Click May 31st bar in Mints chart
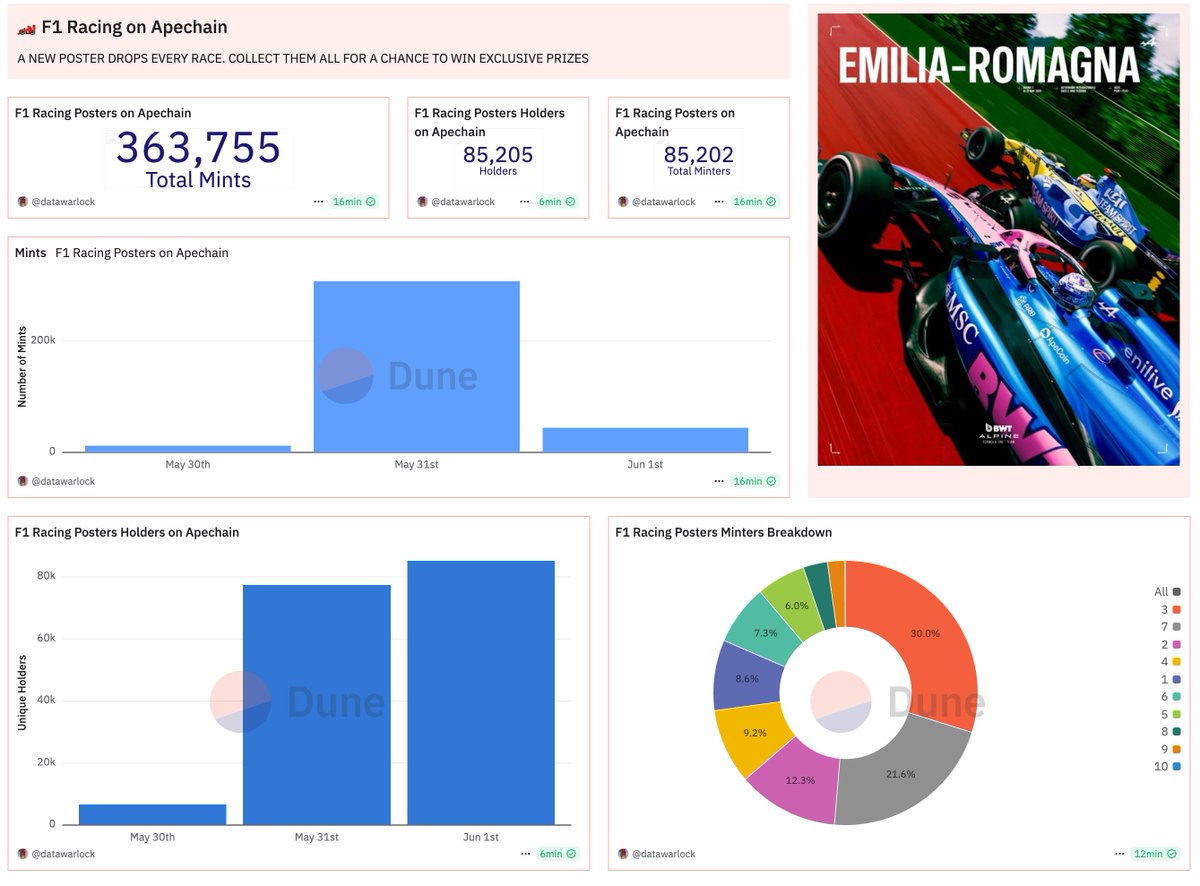Viewport: 1200px width, 886px height. click(417, 367)
